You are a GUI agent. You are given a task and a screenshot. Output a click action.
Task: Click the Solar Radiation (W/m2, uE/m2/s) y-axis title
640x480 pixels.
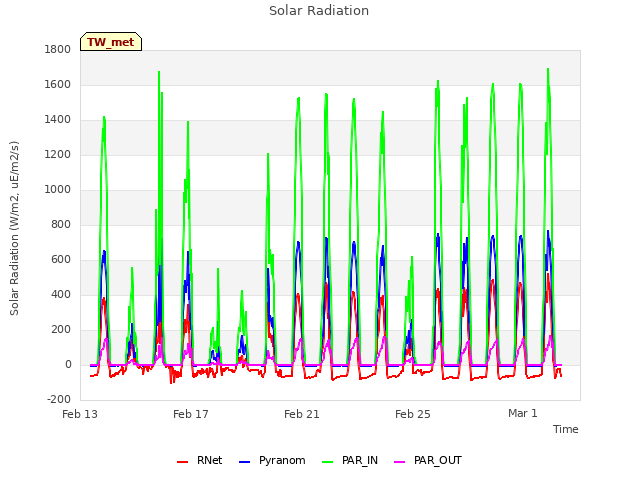tap(14, 228)
